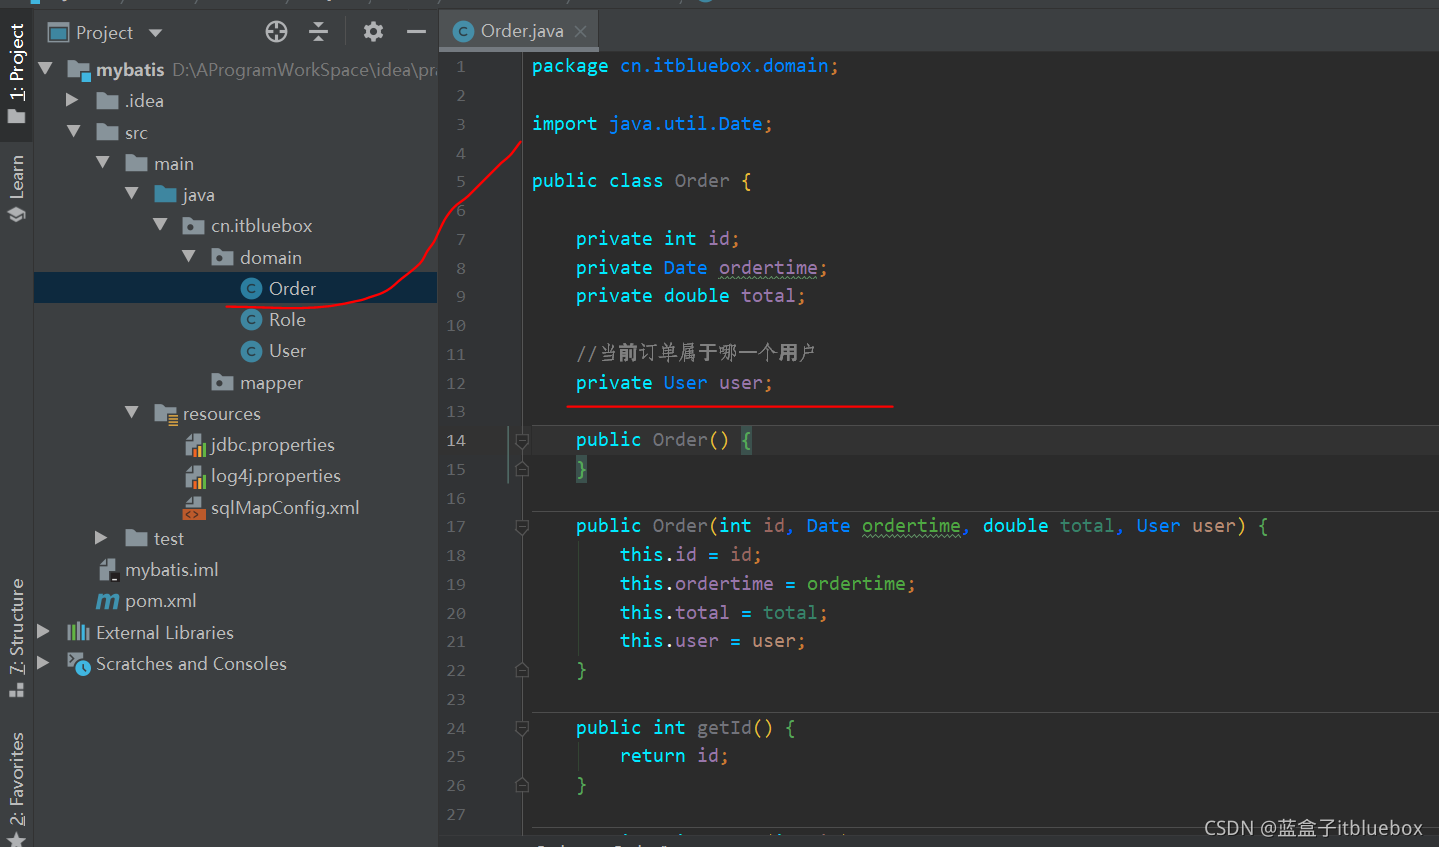Collapse the main folder

[x=102, y=162]
